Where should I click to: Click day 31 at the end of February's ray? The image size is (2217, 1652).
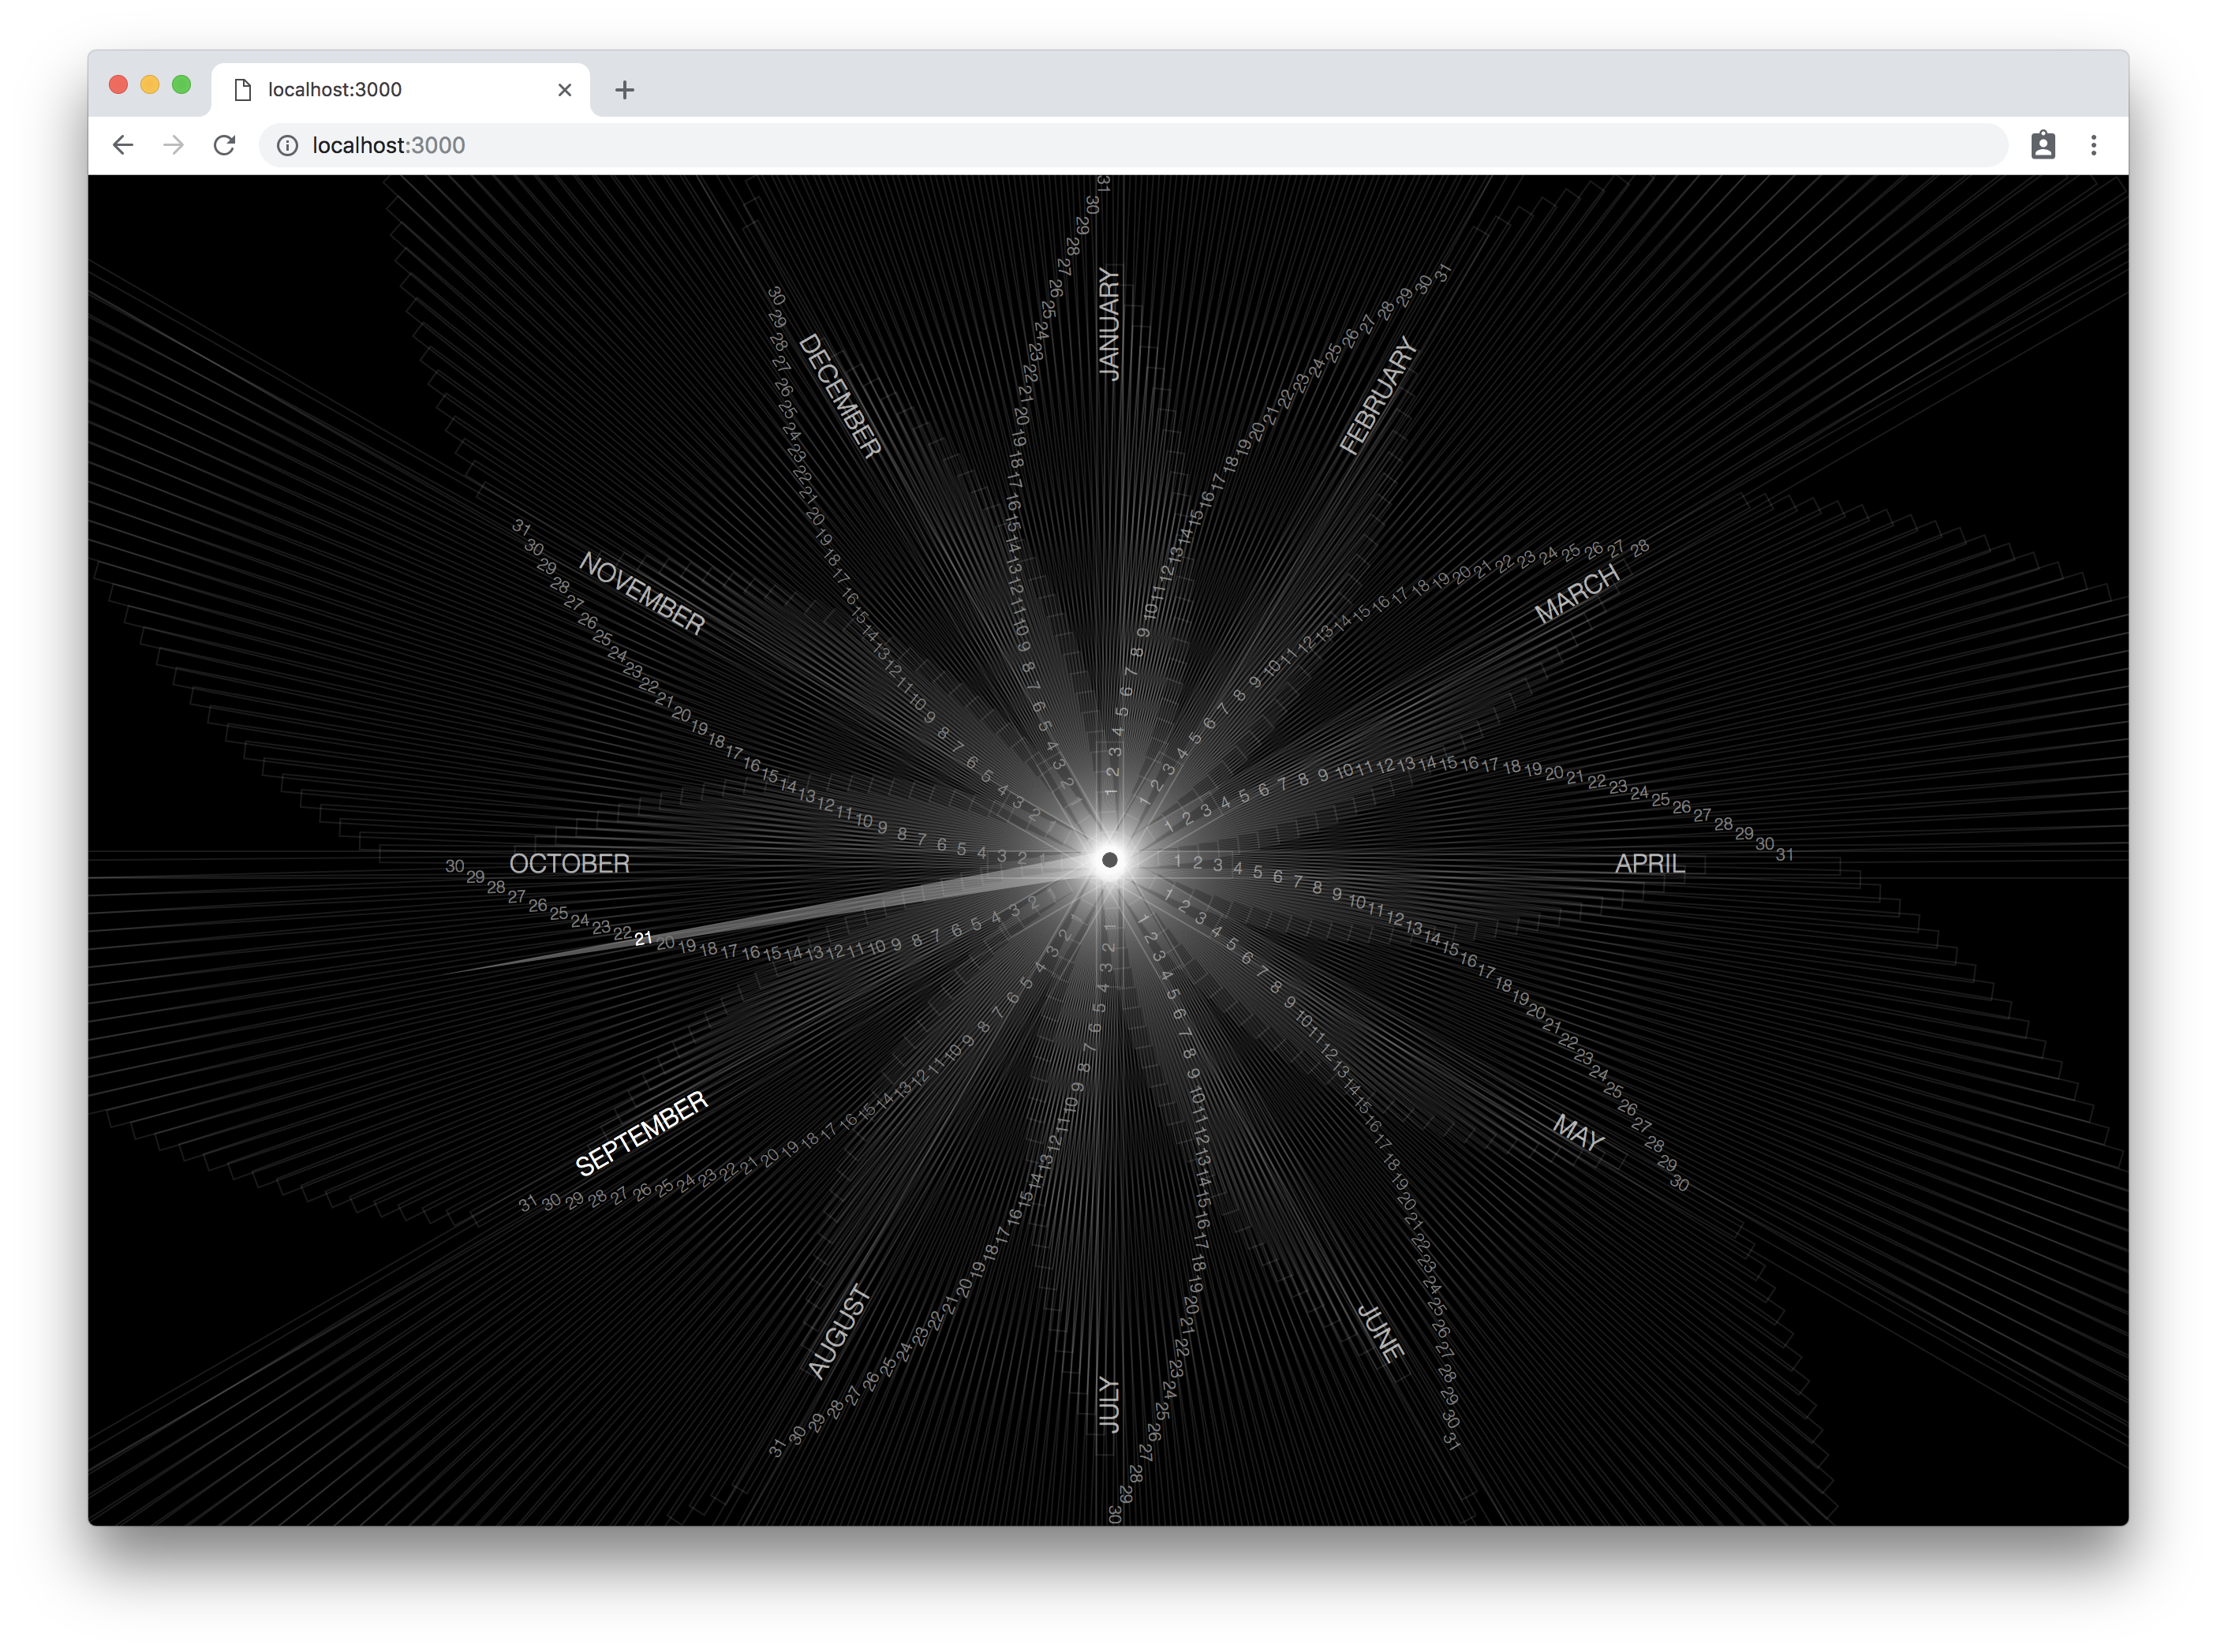[x=1442, y=273]
